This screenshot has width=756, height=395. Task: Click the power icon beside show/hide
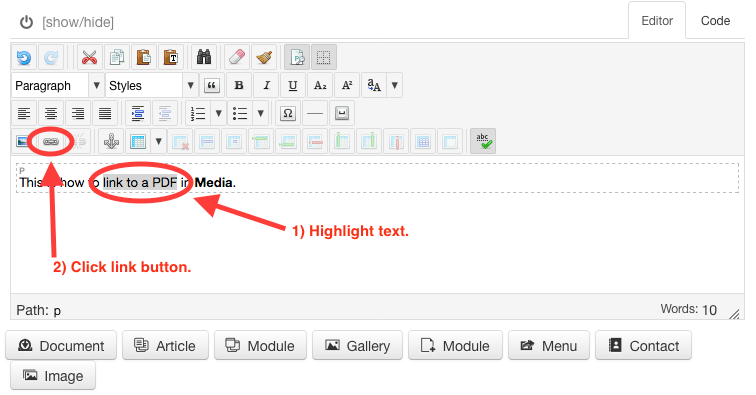(x=27, y=22)
